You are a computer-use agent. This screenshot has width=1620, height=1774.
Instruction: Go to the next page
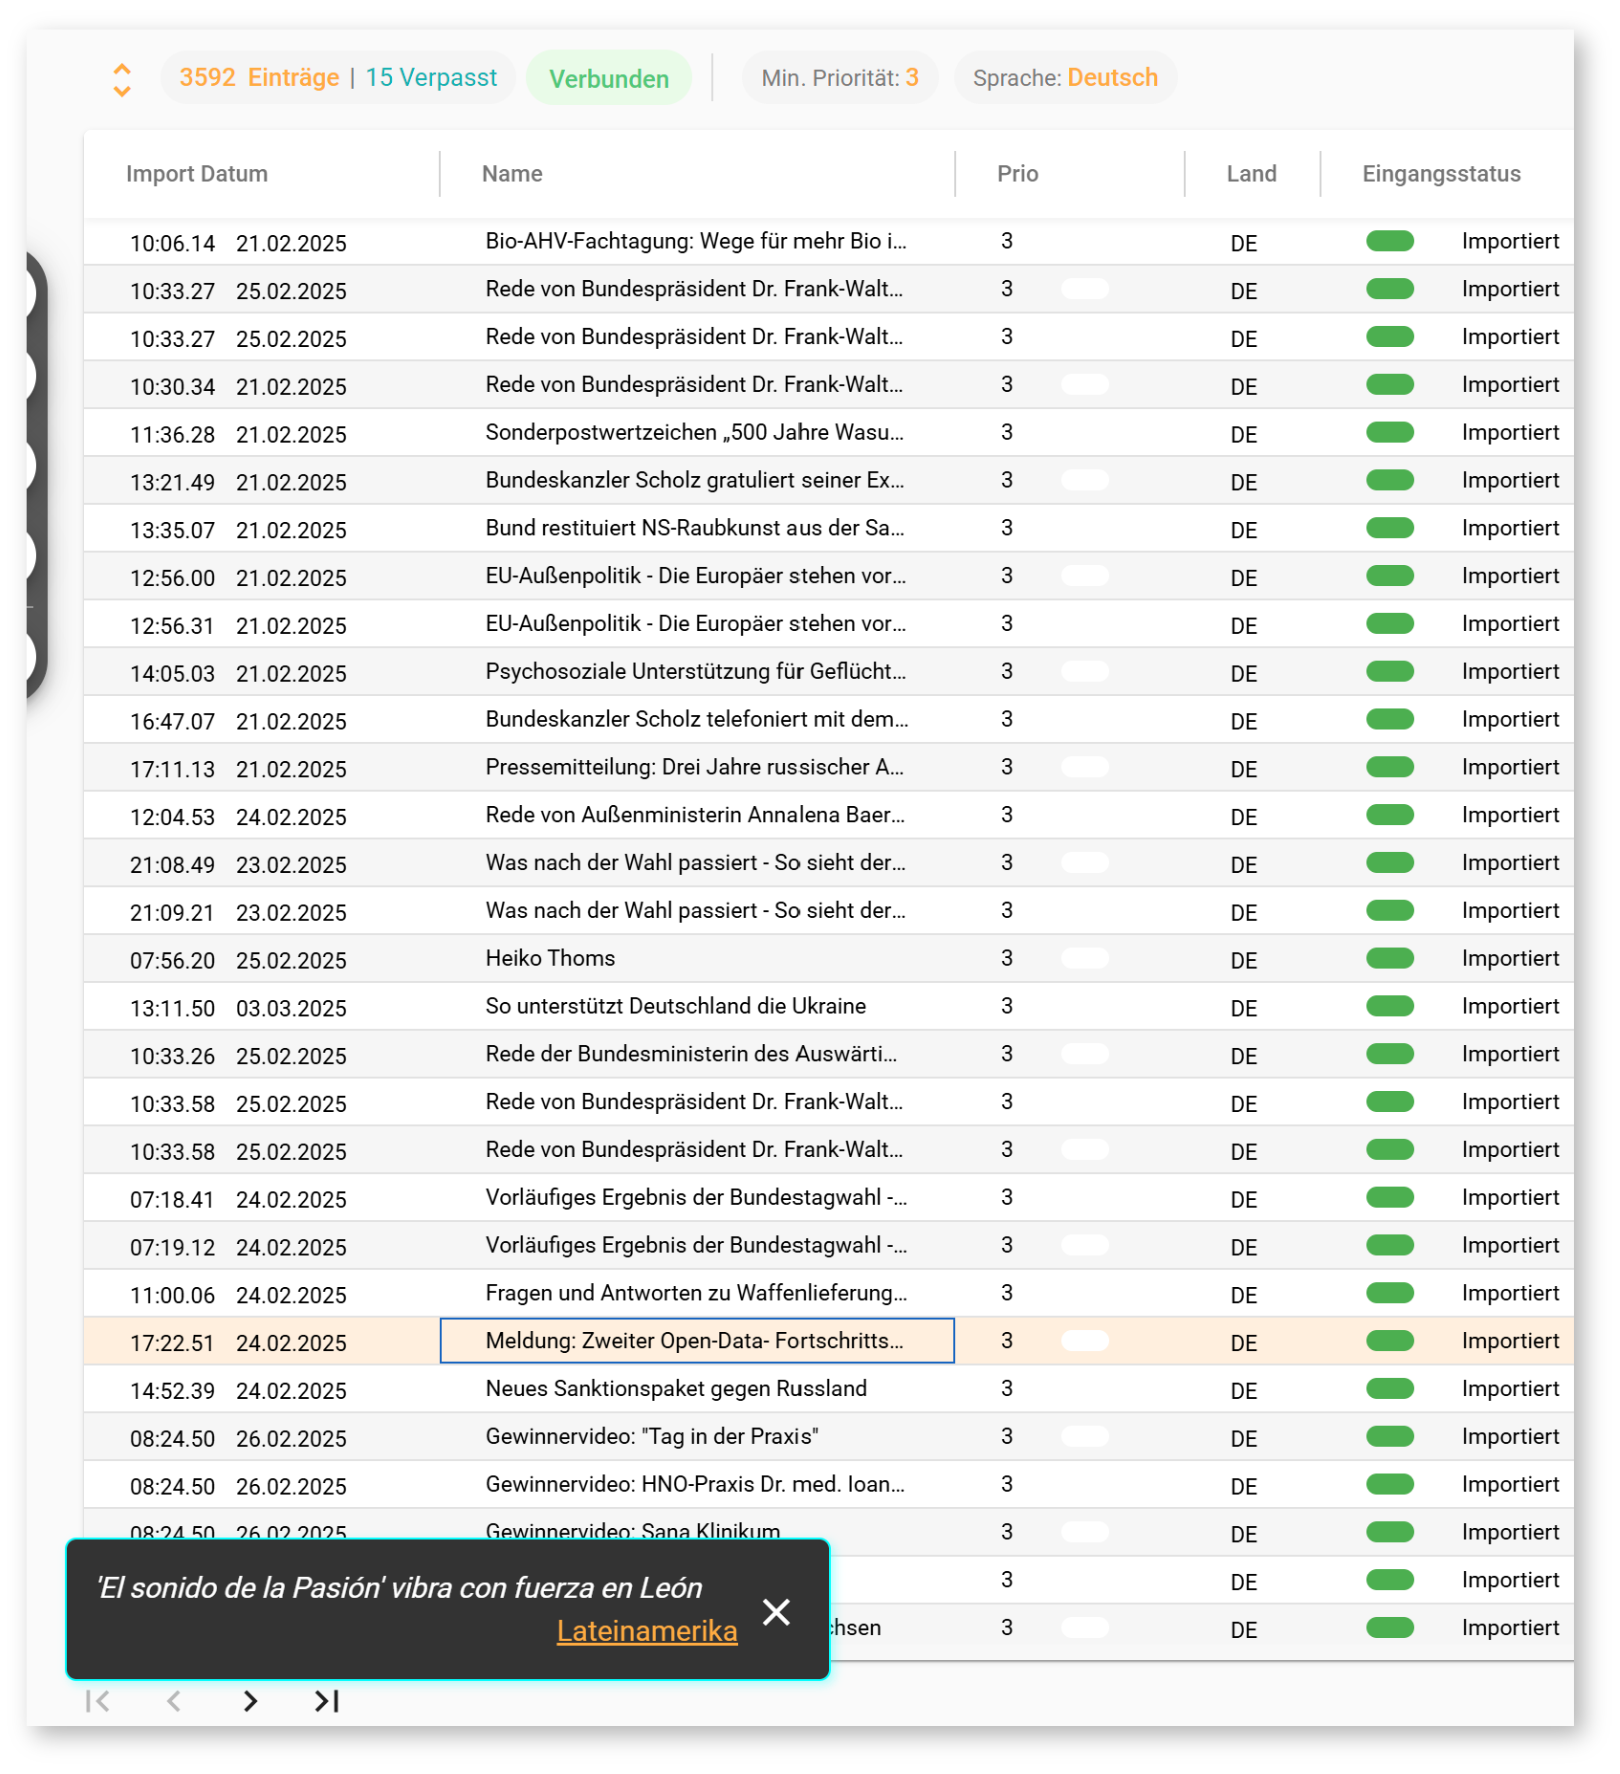click(x=250, y=1700)
